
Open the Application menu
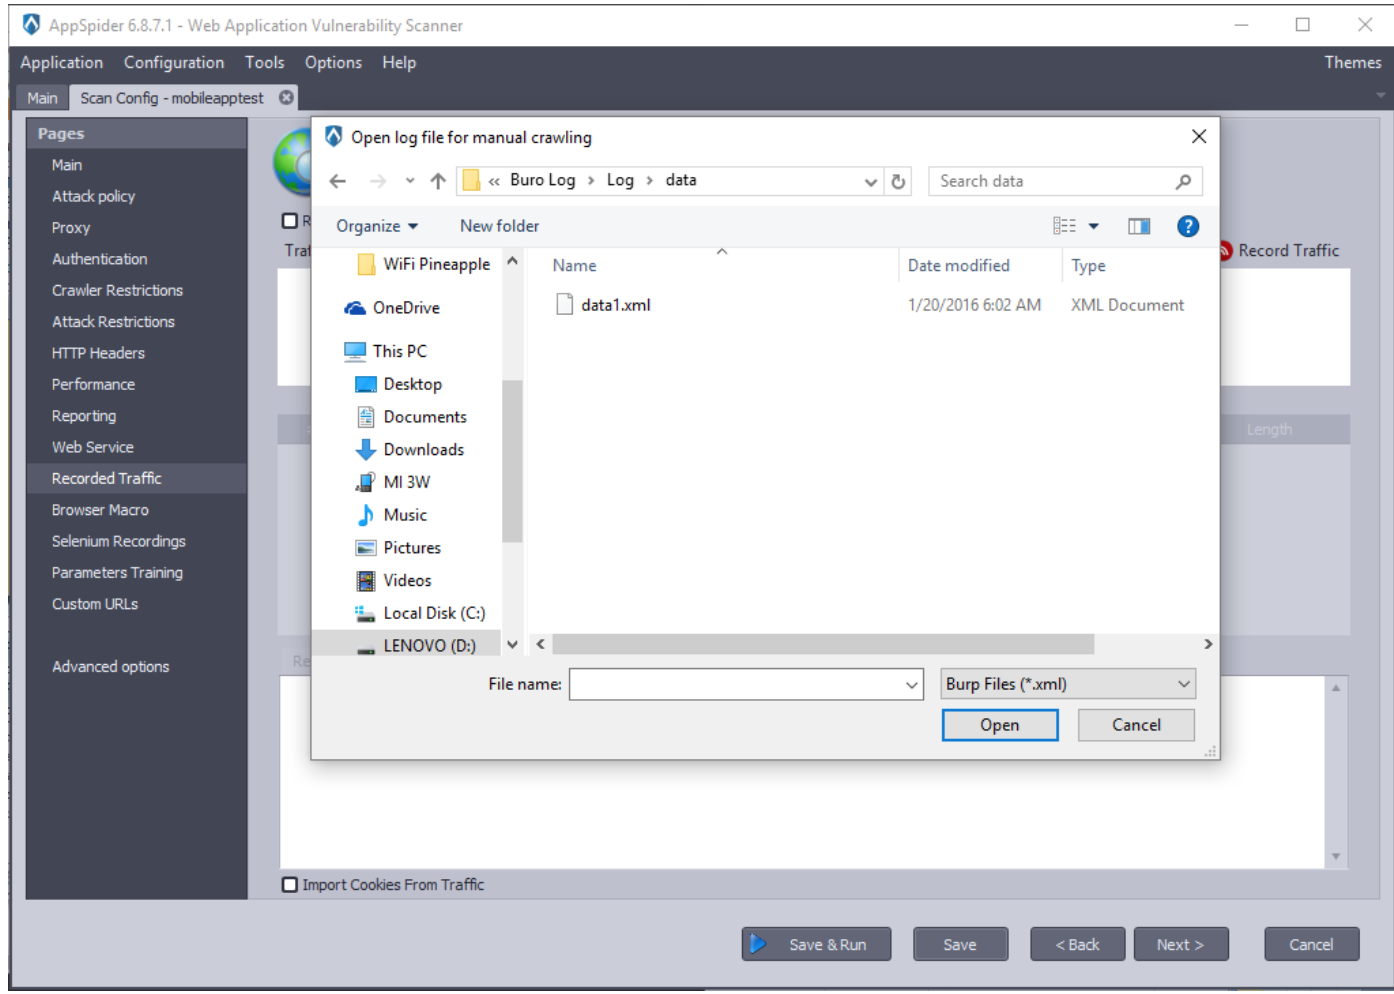tap(62, 62)
